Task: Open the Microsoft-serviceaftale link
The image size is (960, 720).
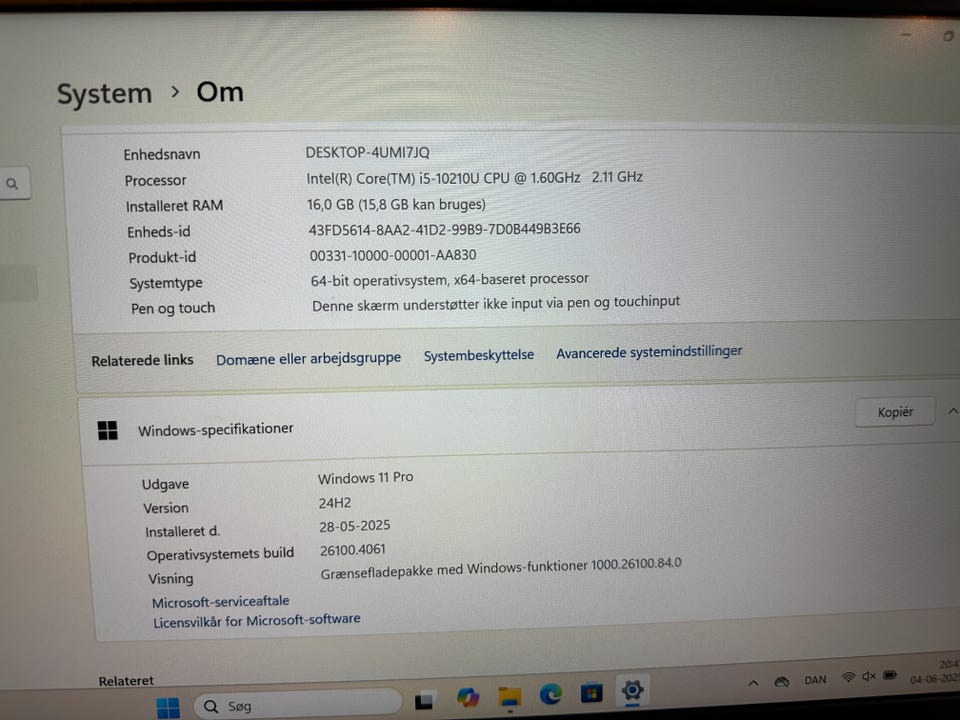Action: pos(220,602)
